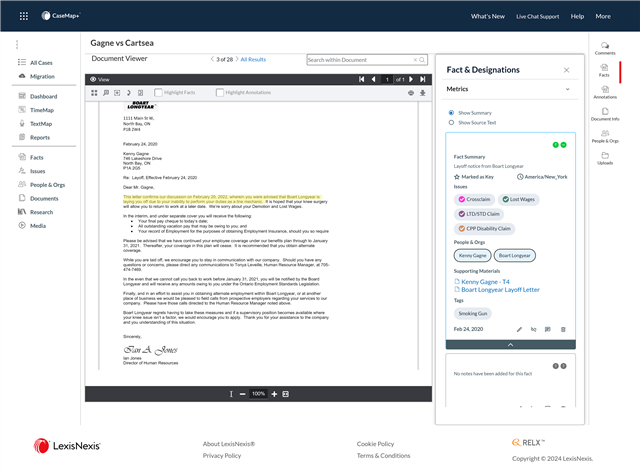640x474 pixels.
Task: Collapse the fact card with the chevron bar
Action: 511,345
